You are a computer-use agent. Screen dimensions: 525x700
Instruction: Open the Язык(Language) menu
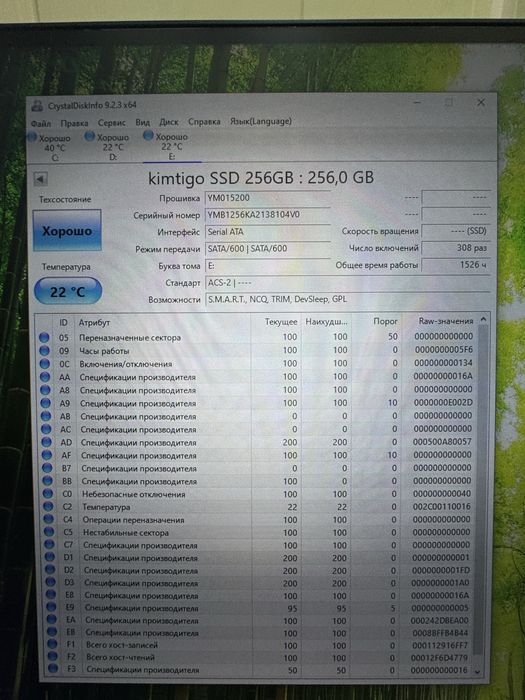tap(261, 121)
